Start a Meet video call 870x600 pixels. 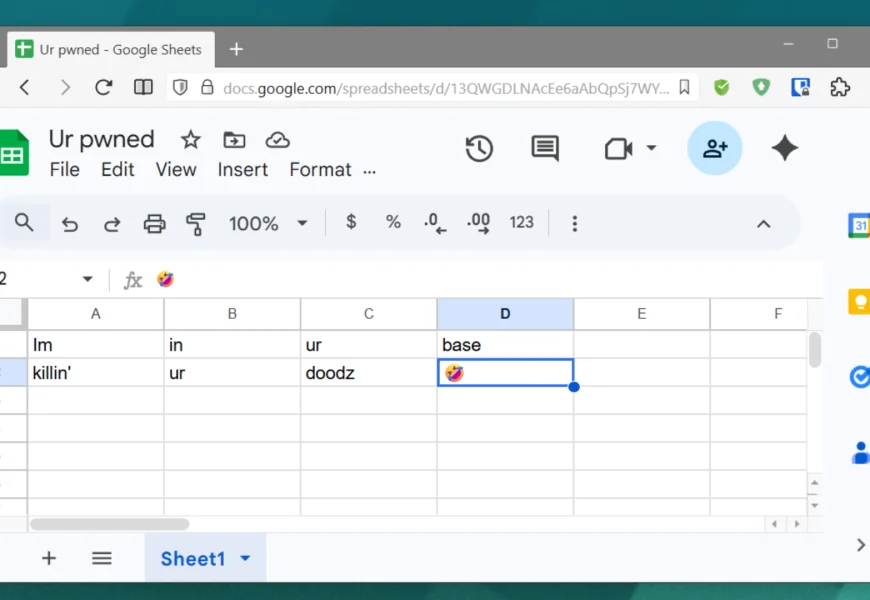click(619, 148)
